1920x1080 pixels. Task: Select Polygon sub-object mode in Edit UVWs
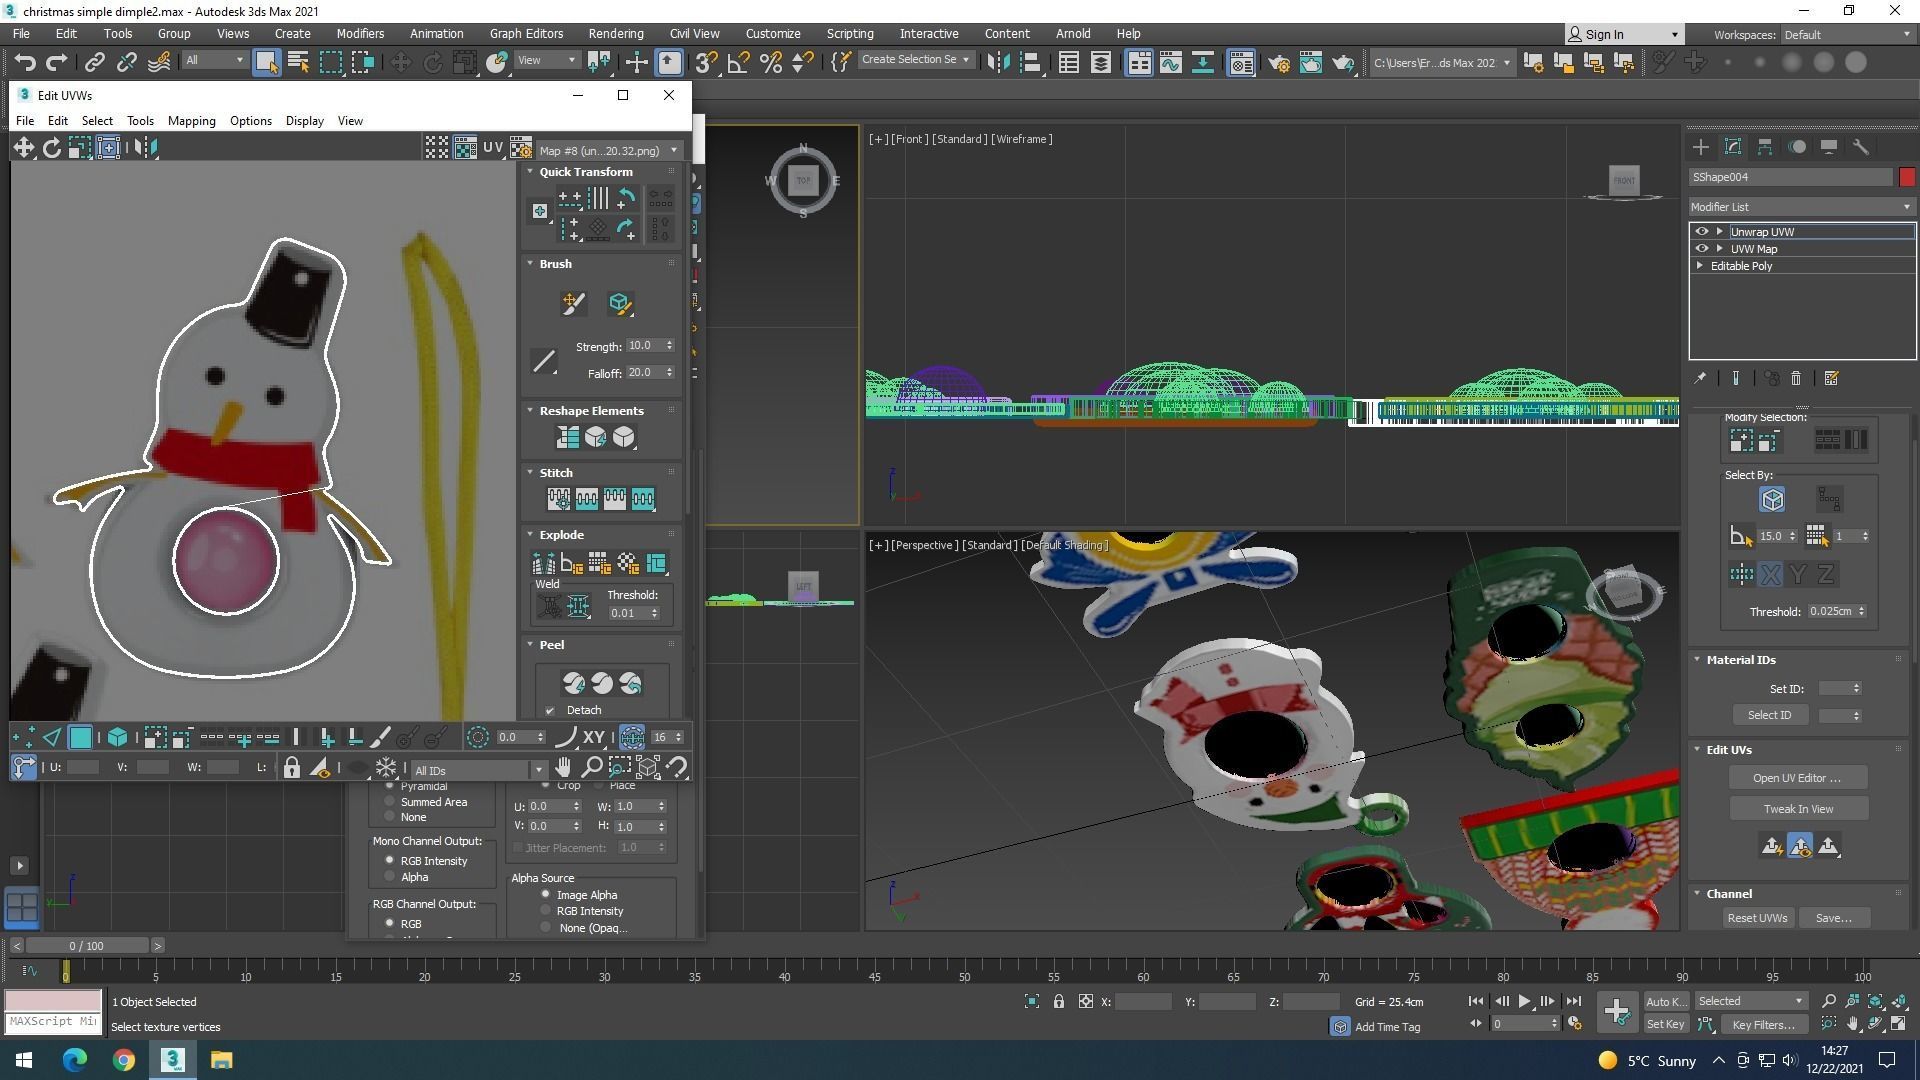pos(80,738)
